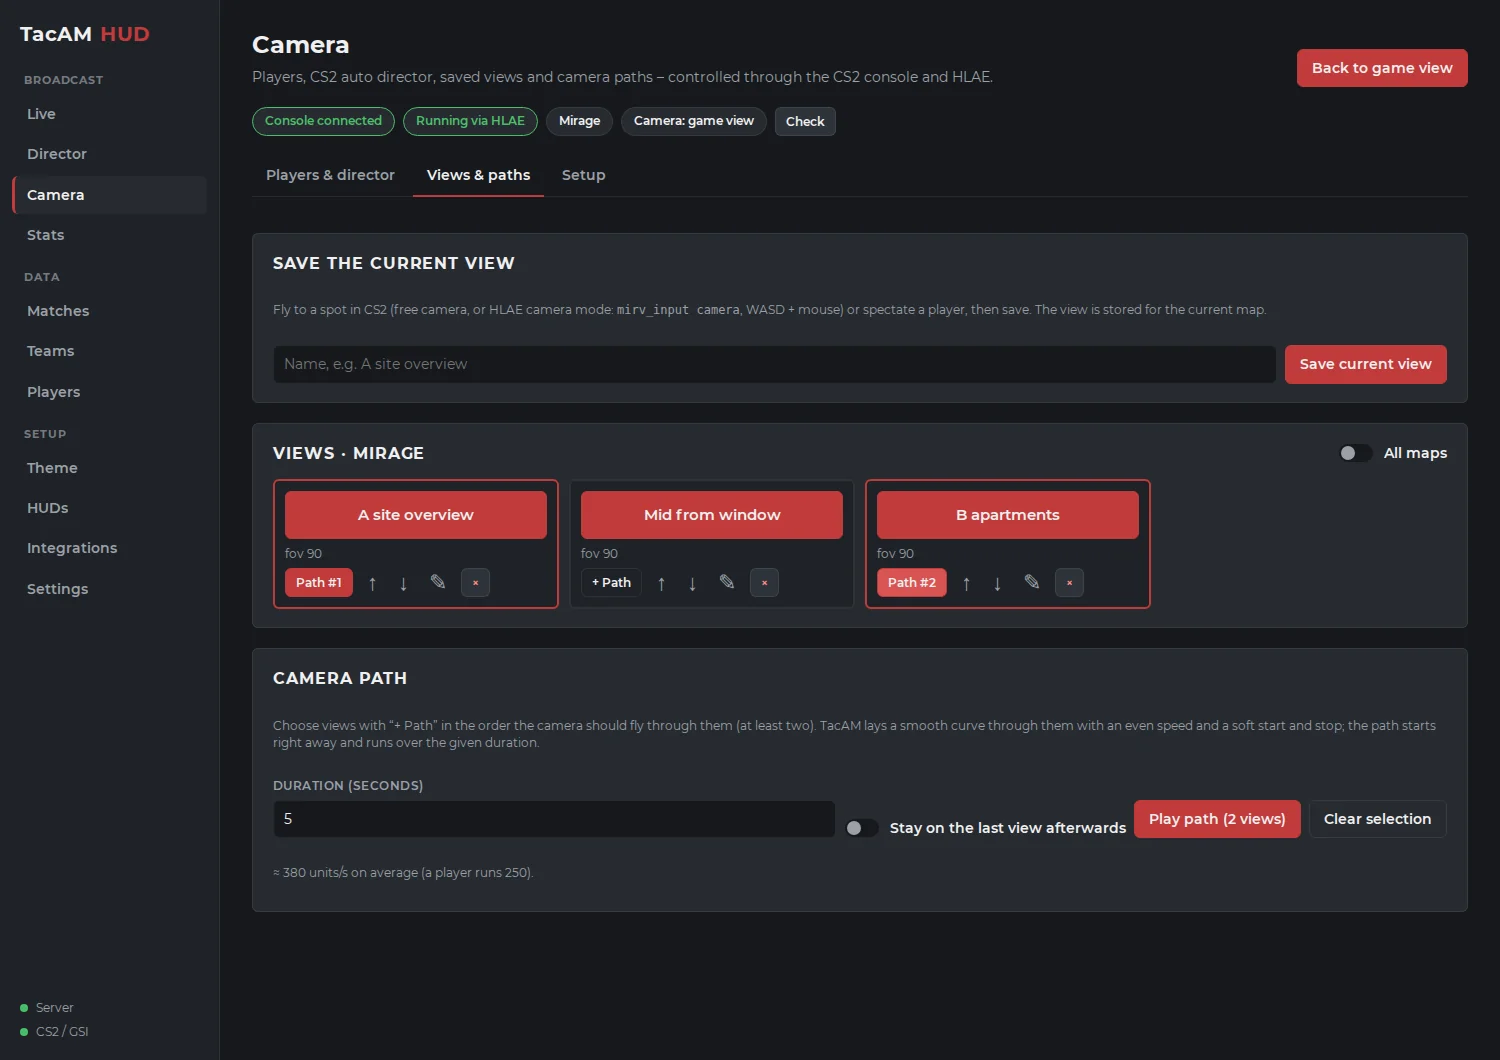This screenshot has width=1500, height=1060.
Task: Click the Save current view button
Action: pyautogui.click(x=1366, y=364)
